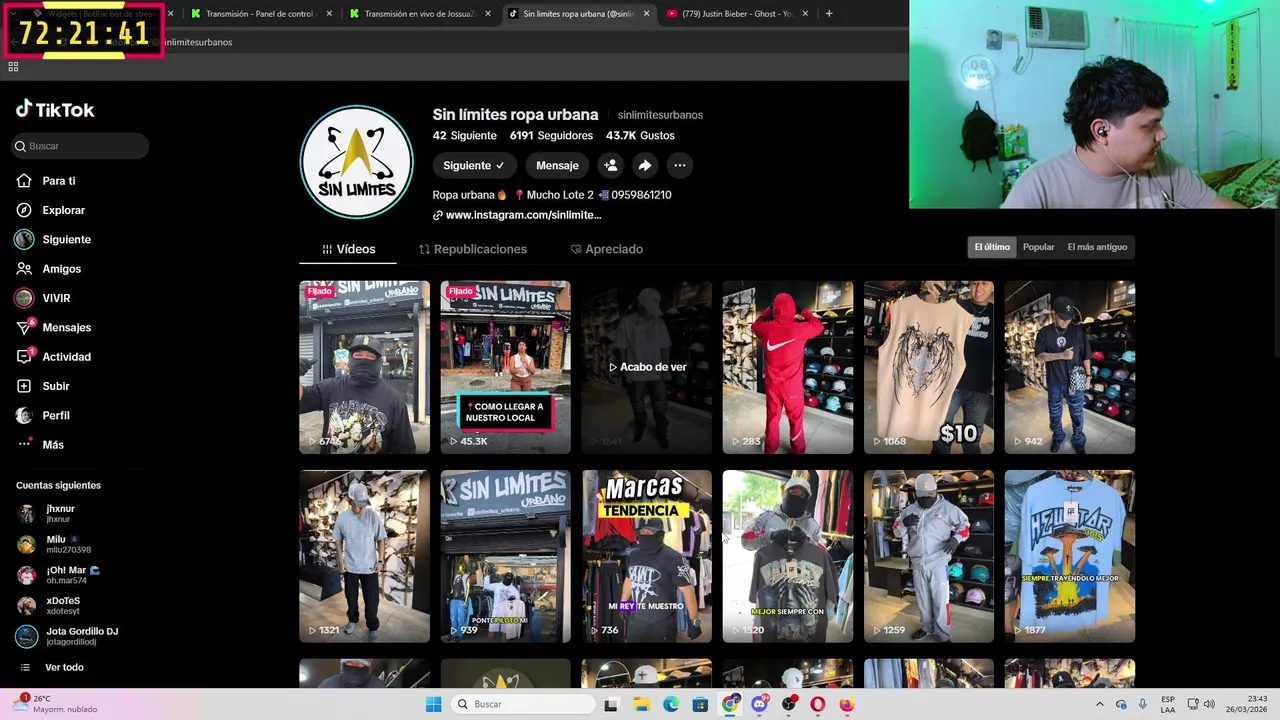Open Windows Start menu
Viewport: 1280px width, 720px height.
pyautogui.click(x=433, y=704)
